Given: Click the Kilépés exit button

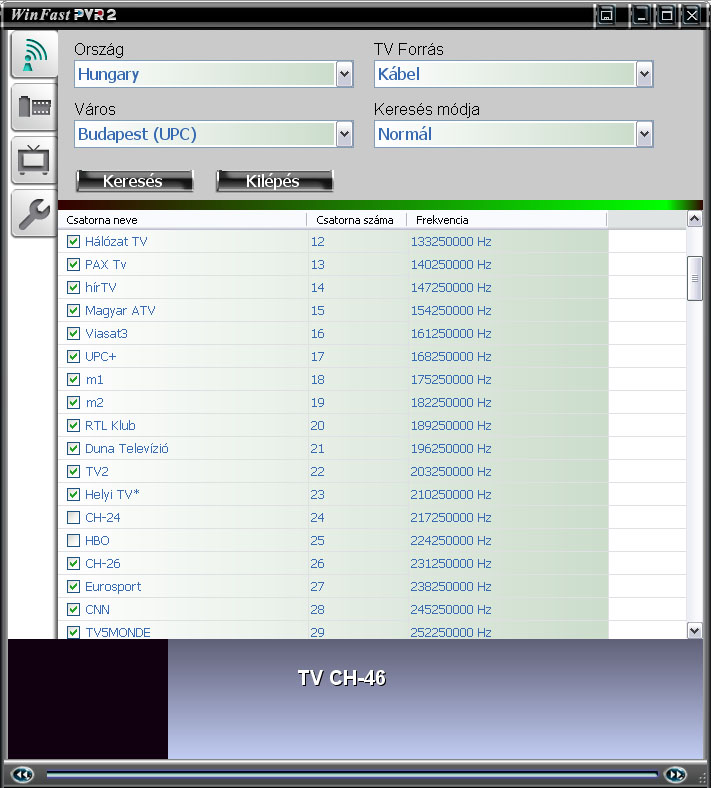Looking at the screenshot, I should [x=274, y=181].
